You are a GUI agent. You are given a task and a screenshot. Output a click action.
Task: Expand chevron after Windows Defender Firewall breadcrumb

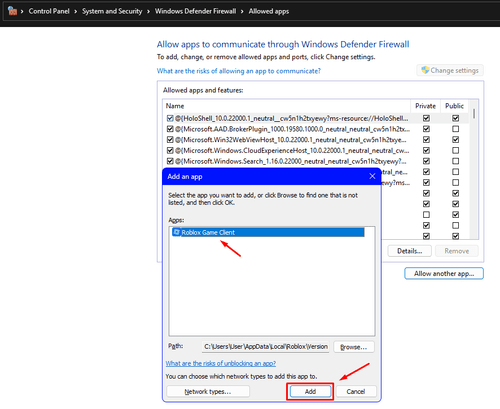click(242, 12)
